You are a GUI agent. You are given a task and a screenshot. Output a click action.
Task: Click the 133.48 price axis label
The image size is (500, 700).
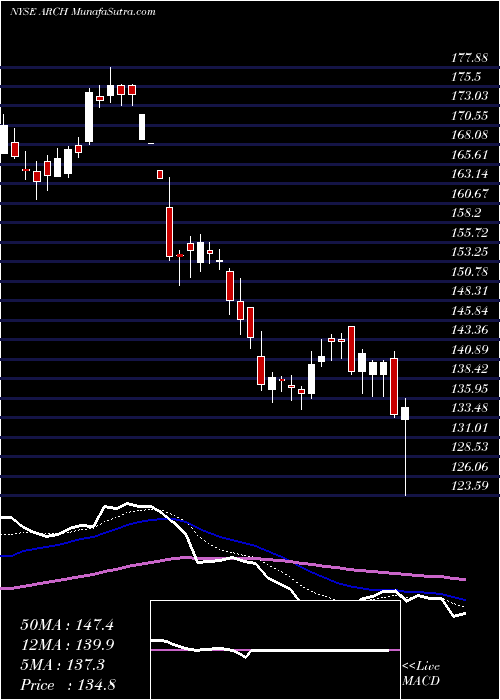471,407
